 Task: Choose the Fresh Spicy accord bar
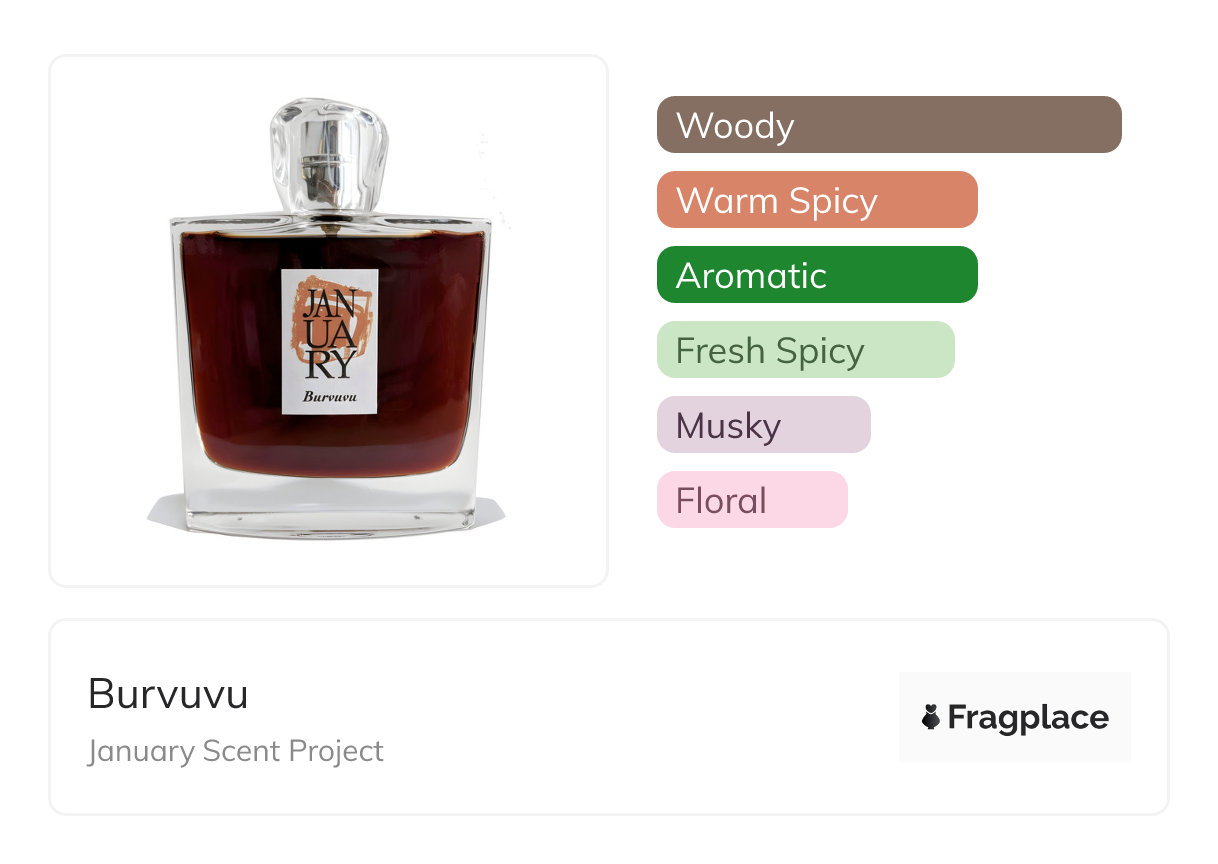[806, 350]
